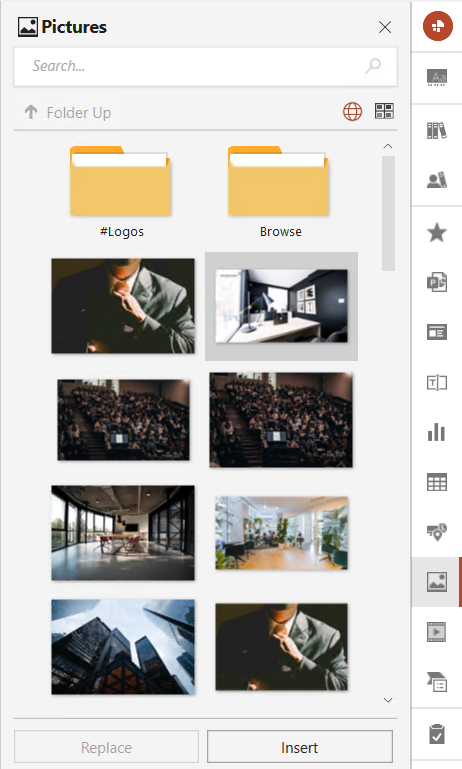The height and width of the screenshot is (769, 462).
Task: Open the #Logos folder
Action: click(121, 192)
